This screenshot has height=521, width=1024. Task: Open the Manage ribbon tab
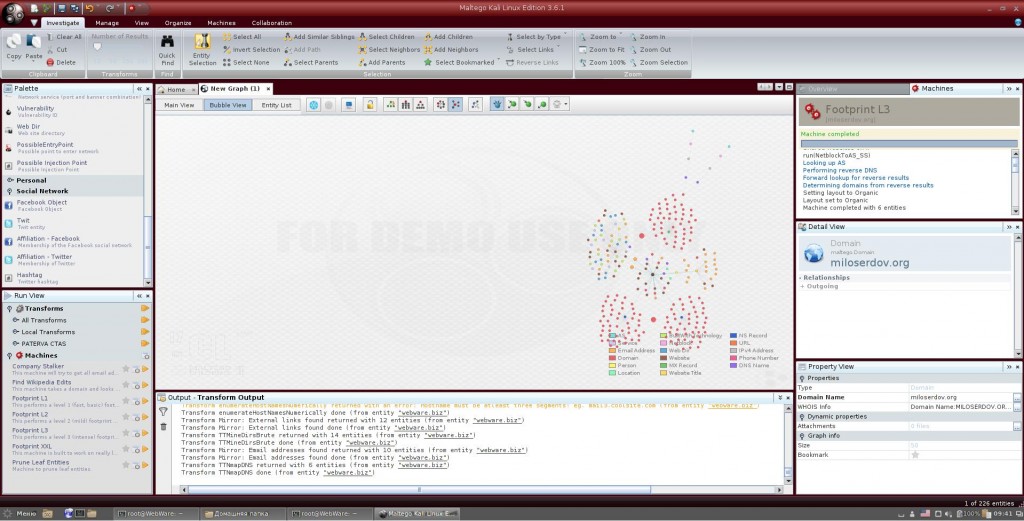tap(107, 23)
